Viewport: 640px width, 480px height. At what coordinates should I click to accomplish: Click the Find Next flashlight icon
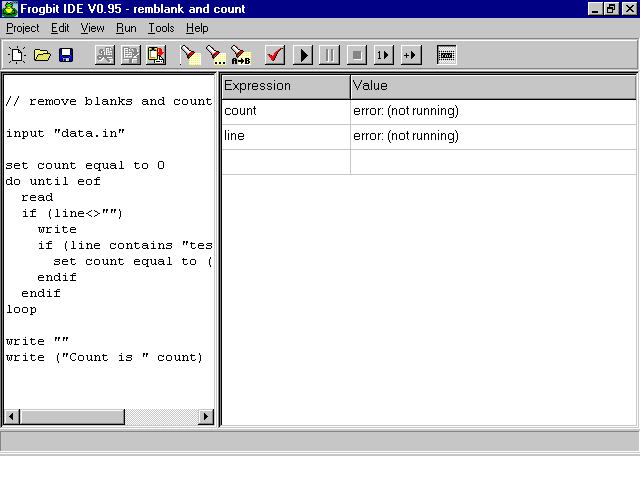point(215,55)
